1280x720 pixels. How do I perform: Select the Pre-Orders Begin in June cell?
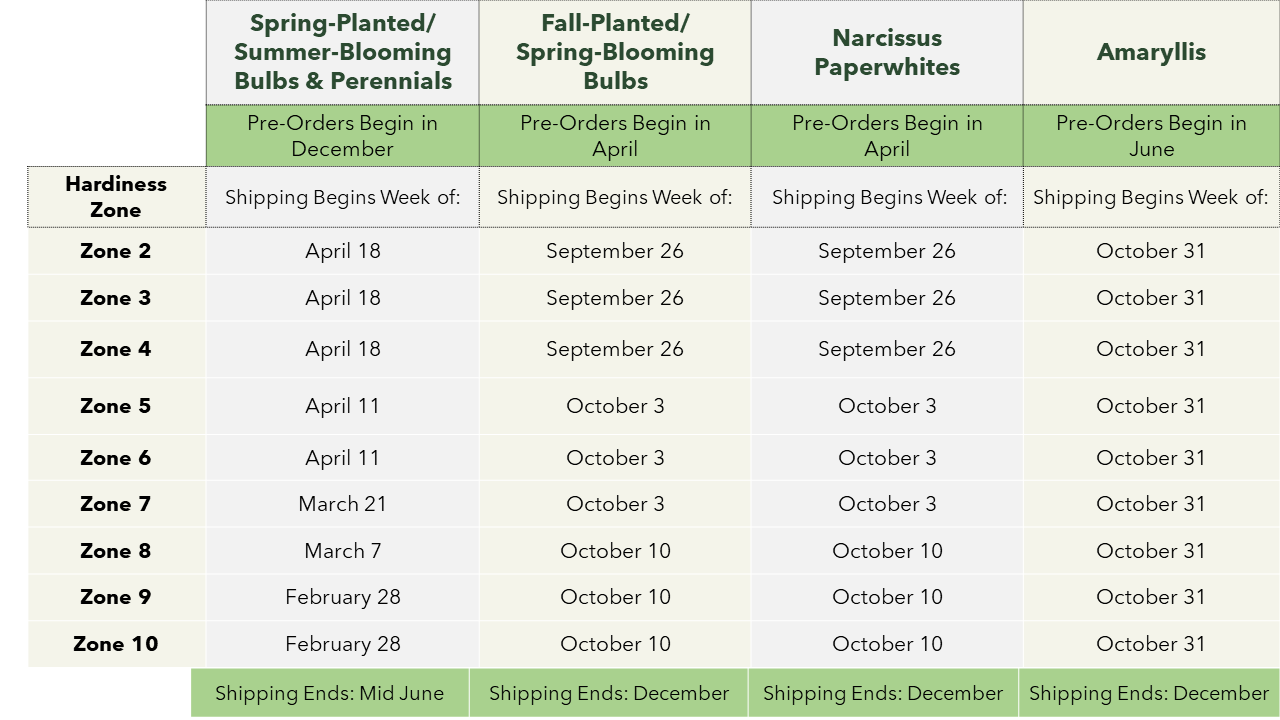click(1151, 136)
